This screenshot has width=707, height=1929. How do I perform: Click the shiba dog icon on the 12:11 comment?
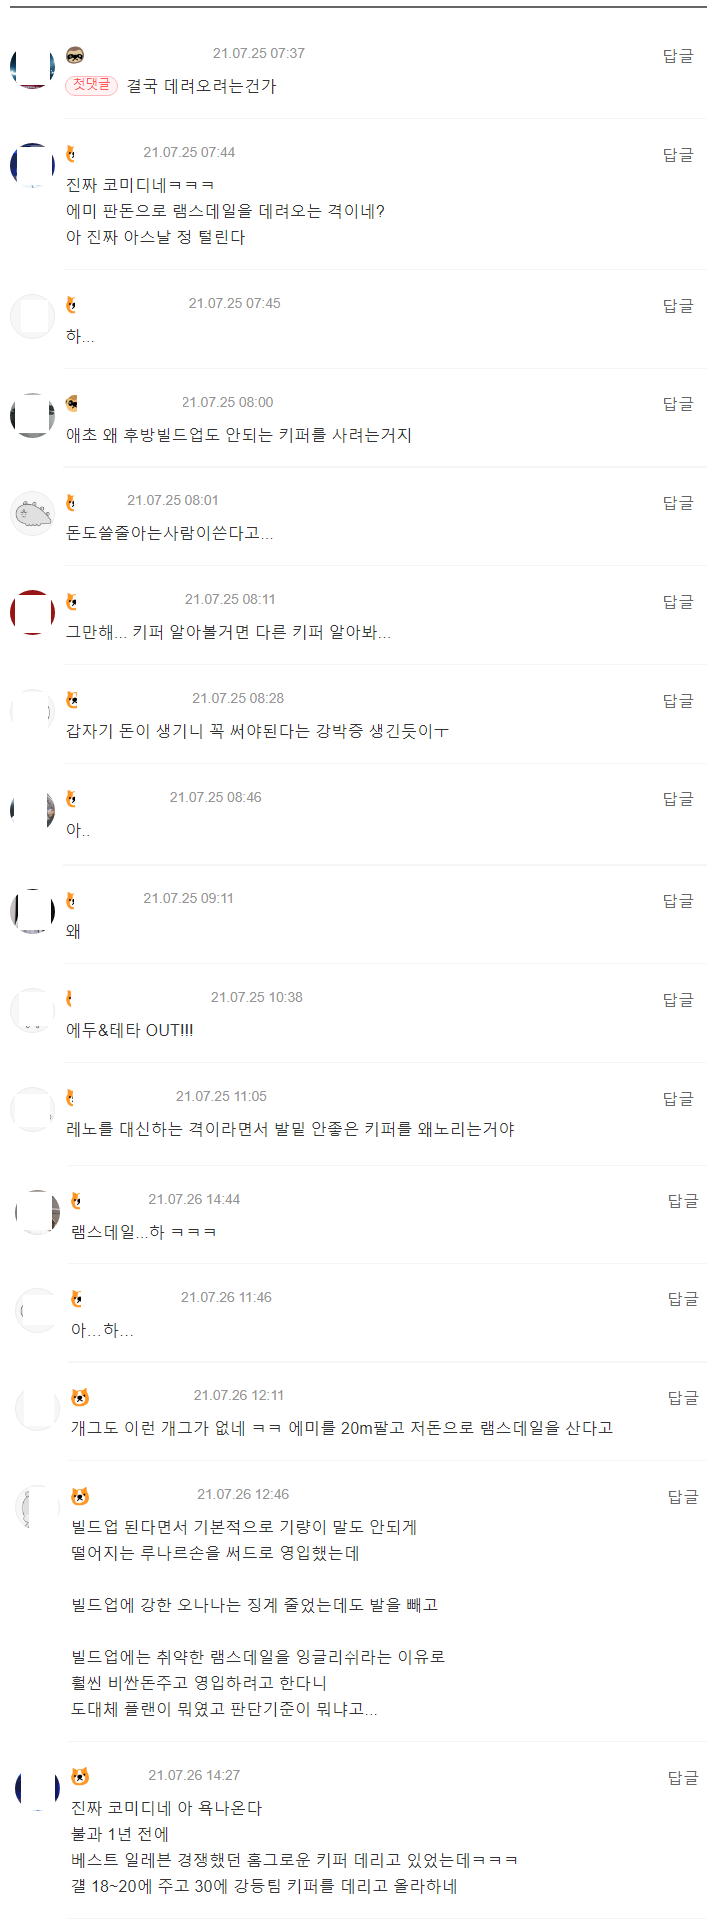click(80, 1397)
